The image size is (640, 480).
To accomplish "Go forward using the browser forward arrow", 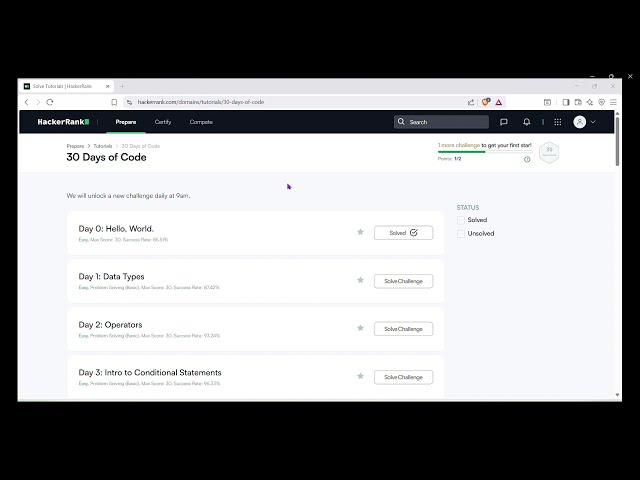I will coord(38,102).
